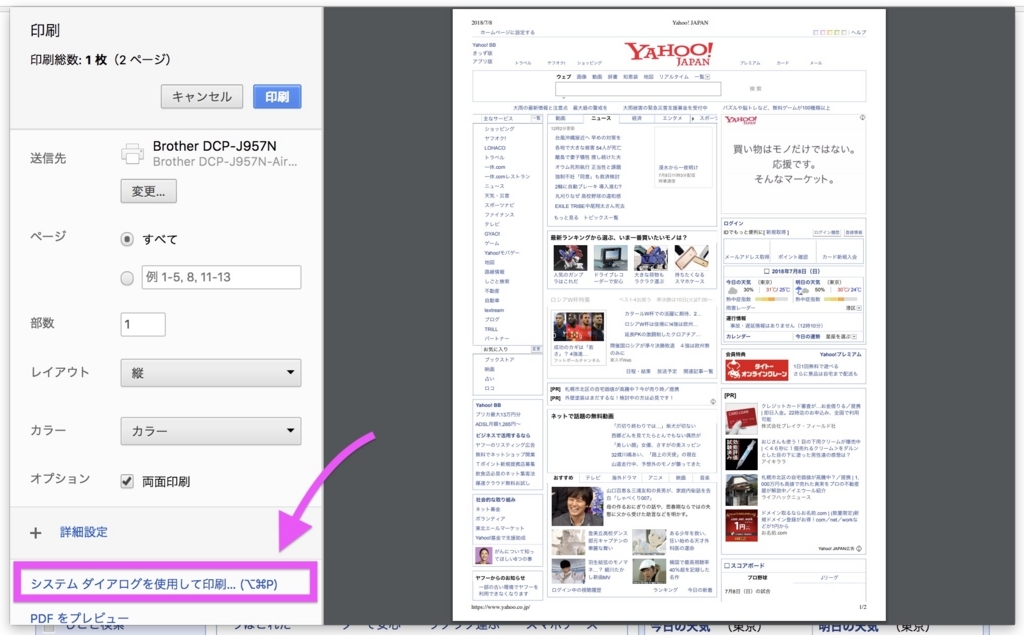Click the 印刷総数: 1 枚 summary text
Screen dimensions: 1024x635
tap(100, 59)
